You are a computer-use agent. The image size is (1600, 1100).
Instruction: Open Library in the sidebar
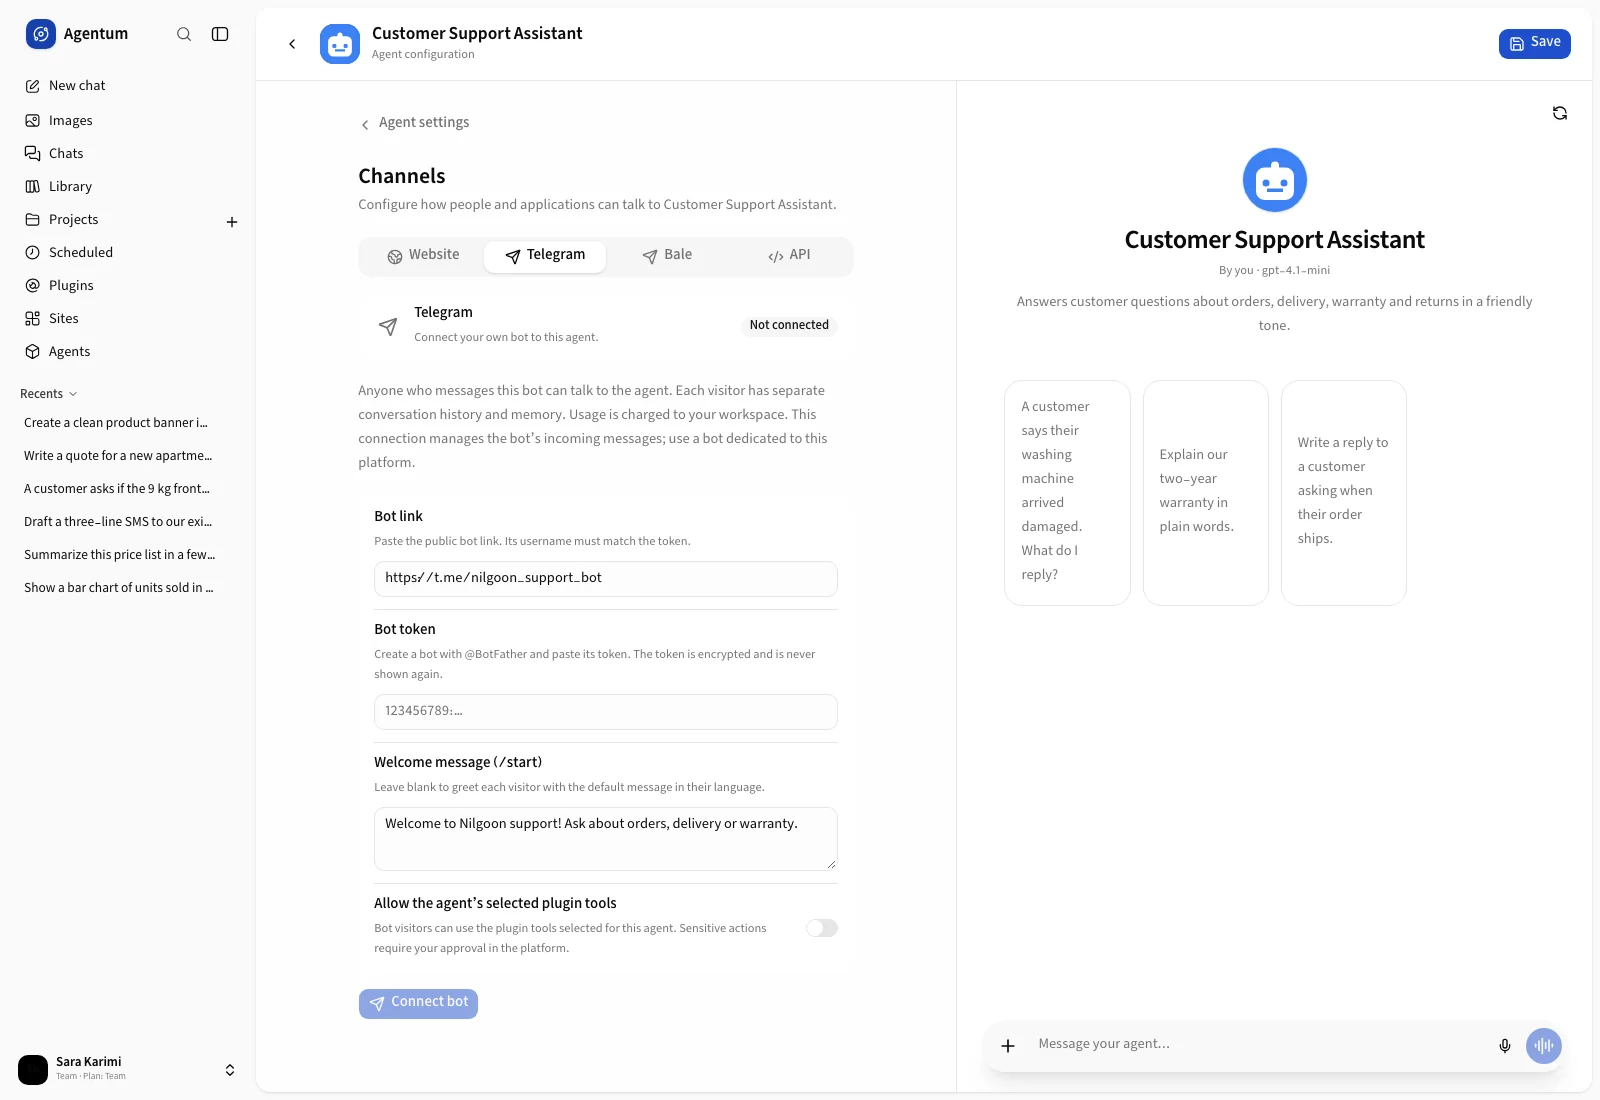(x=128, y=186)
